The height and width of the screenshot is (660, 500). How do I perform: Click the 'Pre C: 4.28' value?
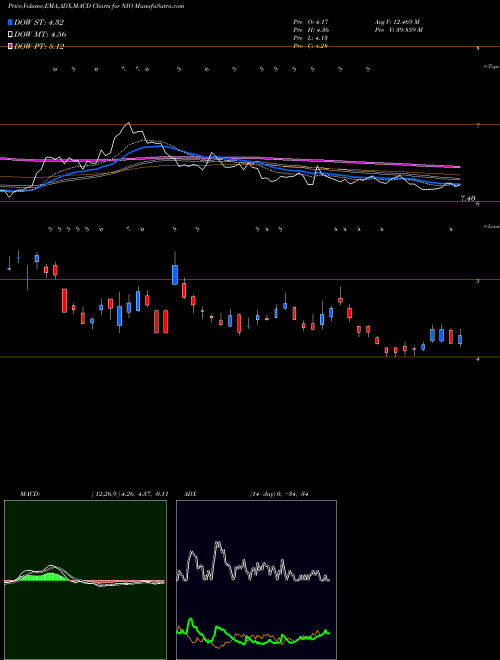(311, 46)
